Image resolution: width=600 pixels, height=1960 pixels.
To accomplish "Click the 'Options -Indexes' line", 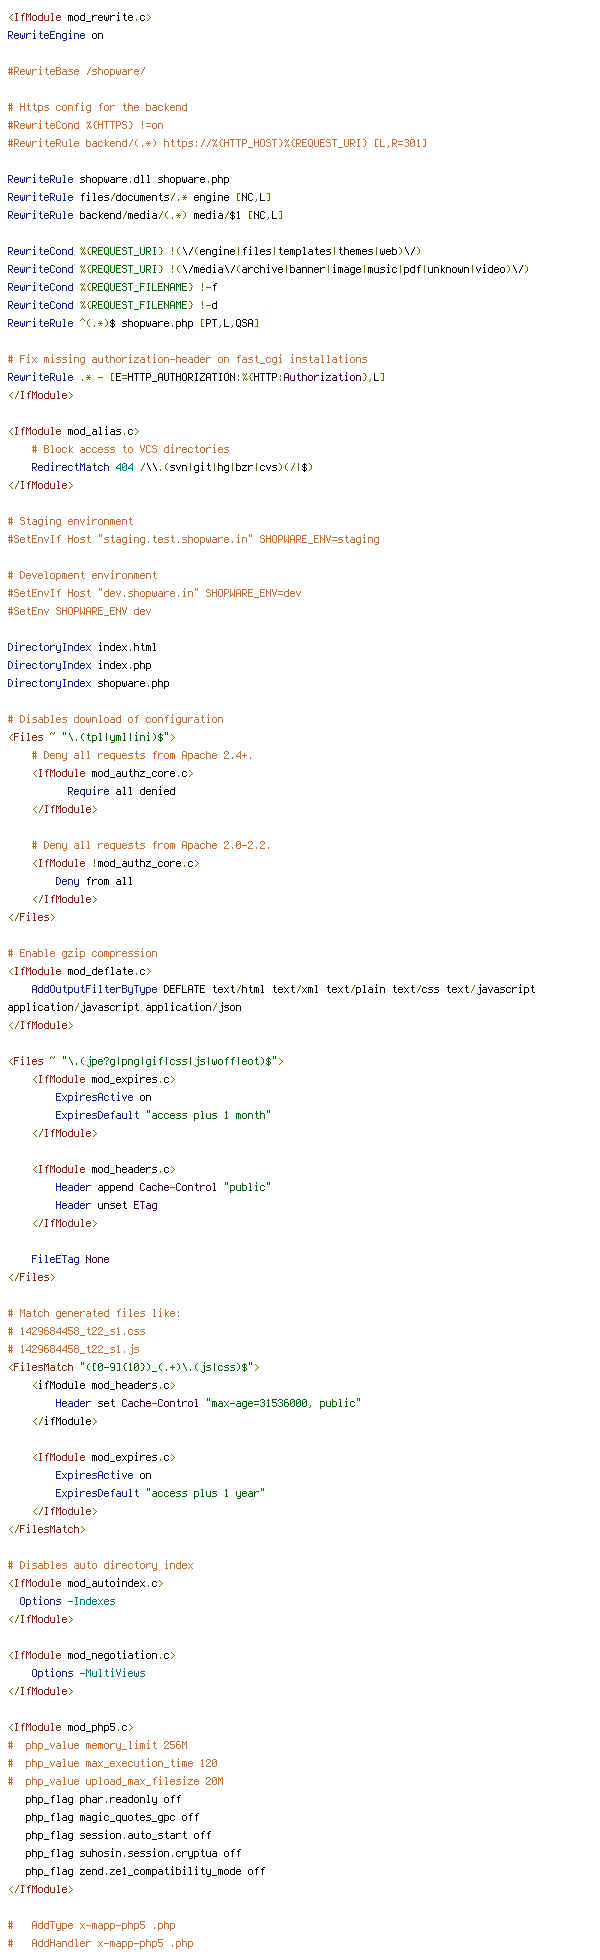I will point(67,1601).
